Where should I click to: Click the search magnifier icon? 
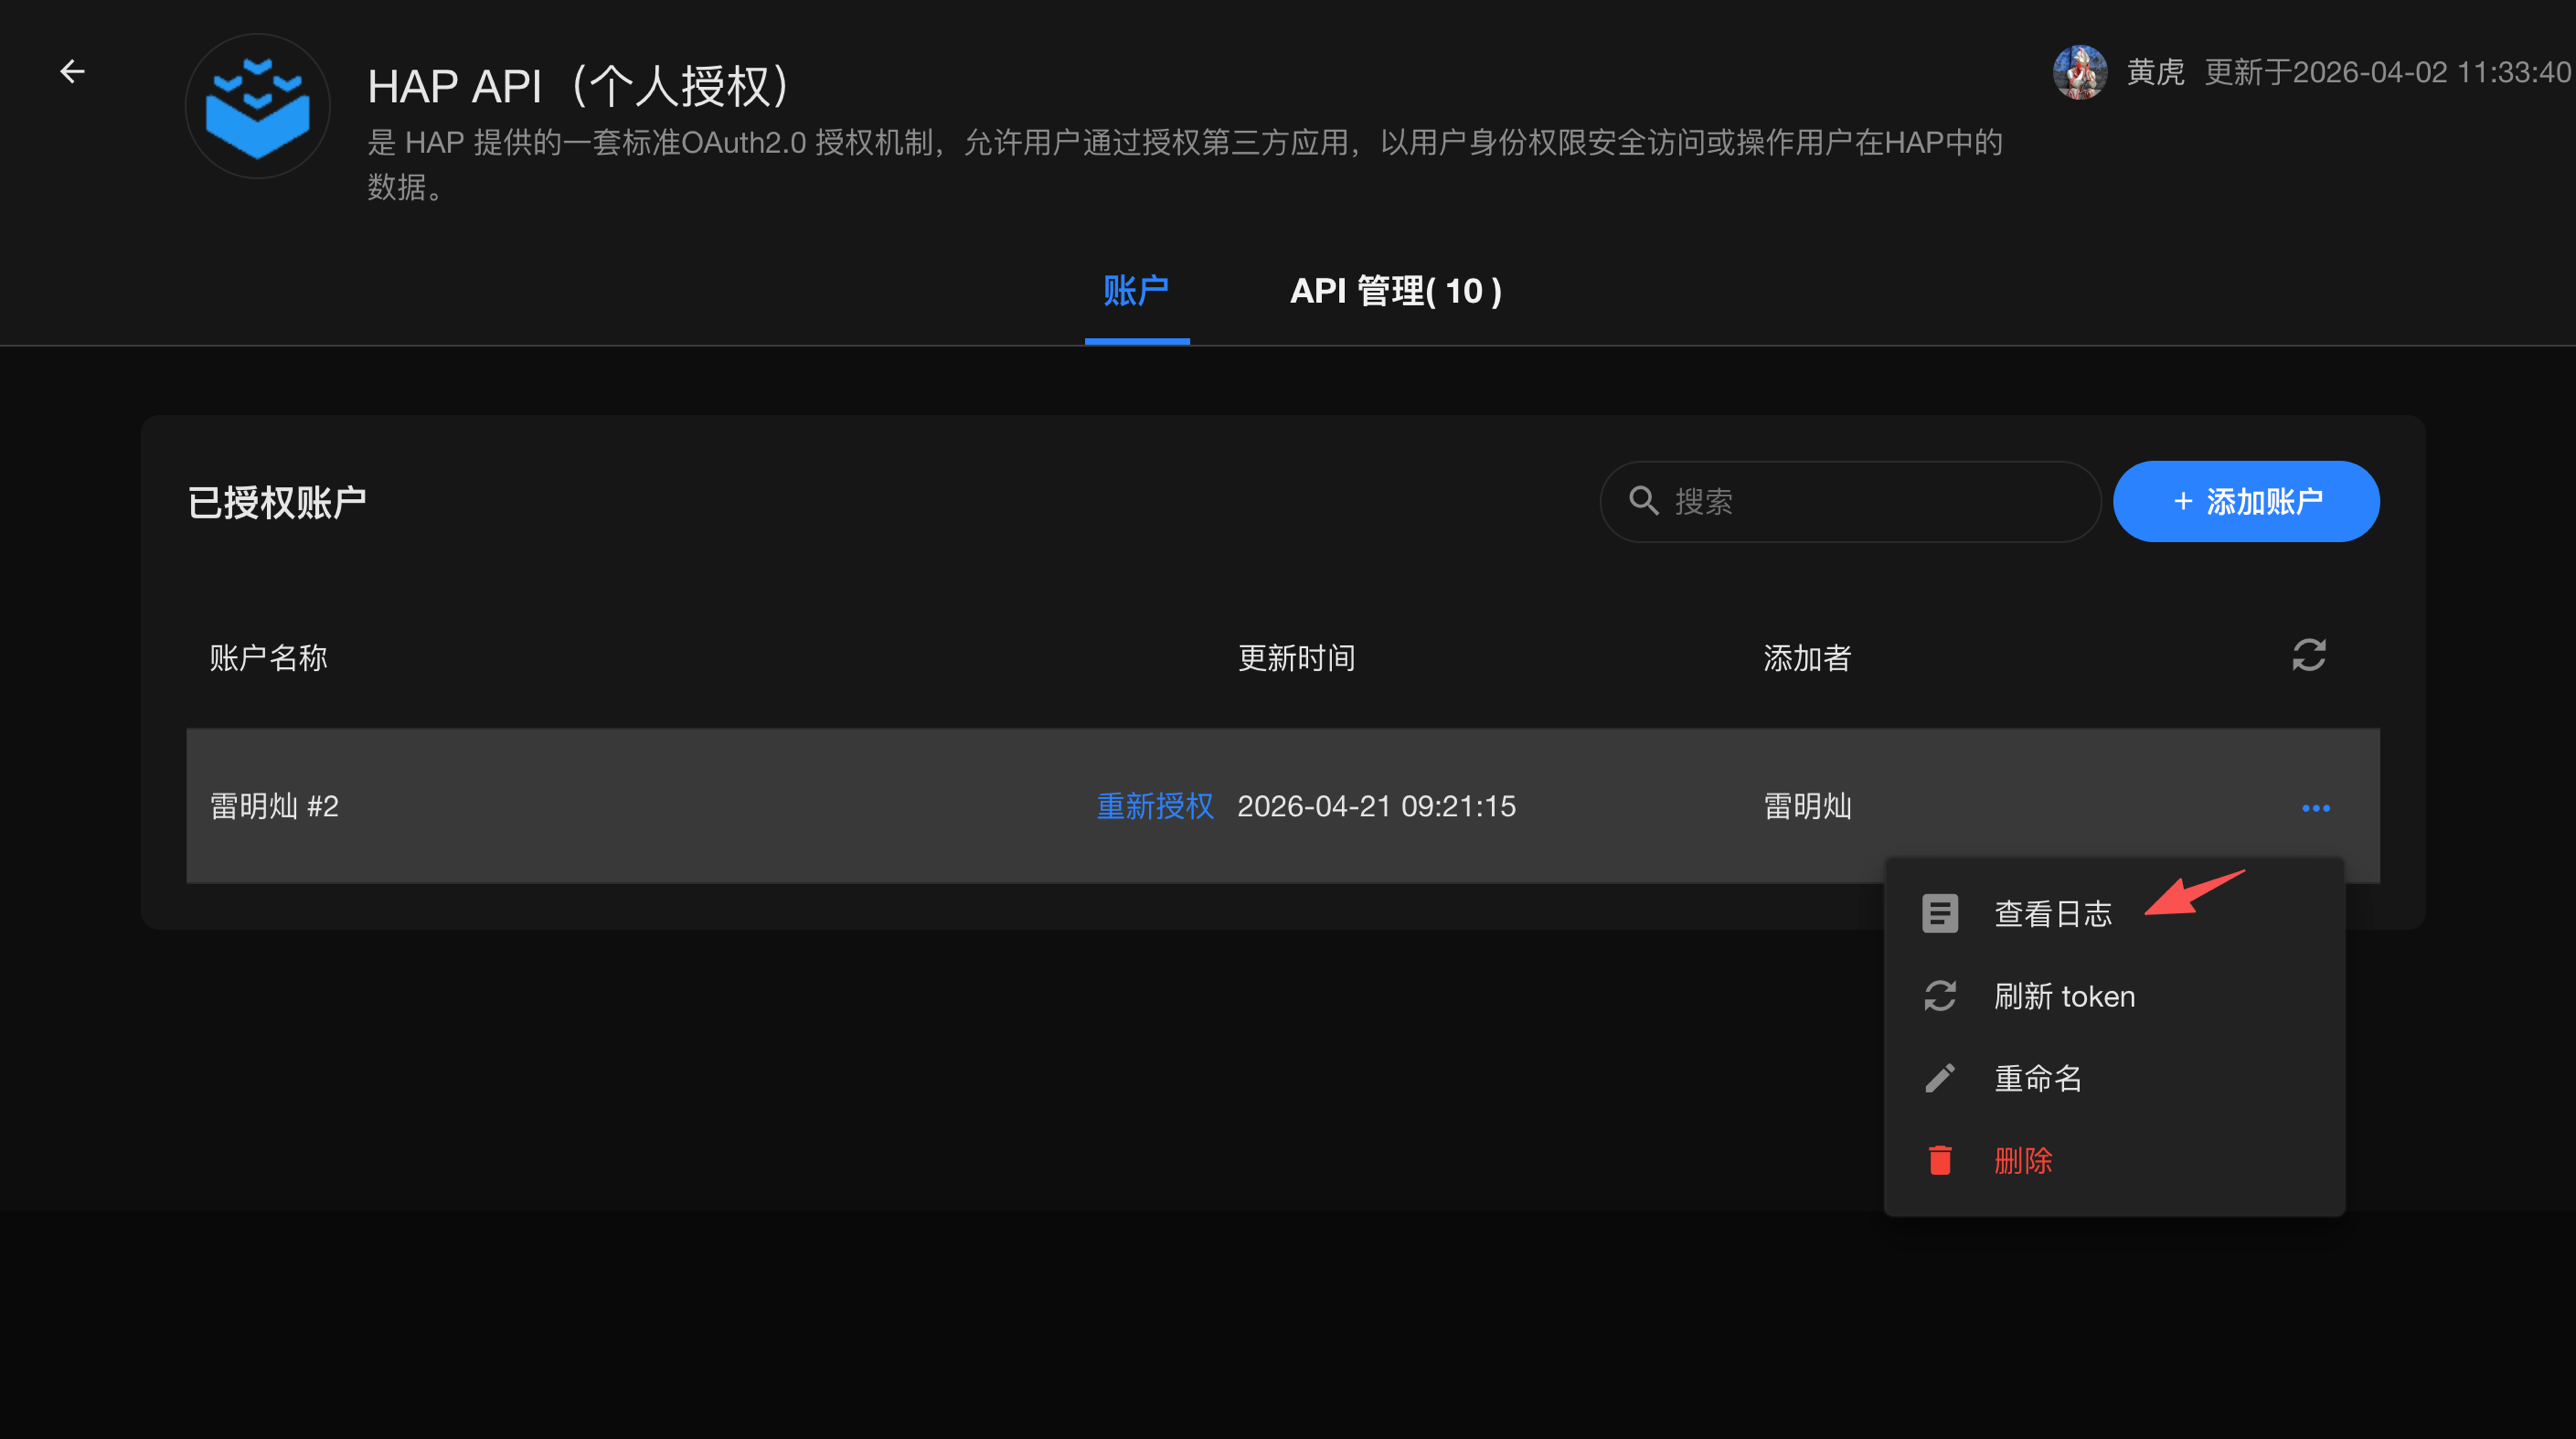(1644, 501)
